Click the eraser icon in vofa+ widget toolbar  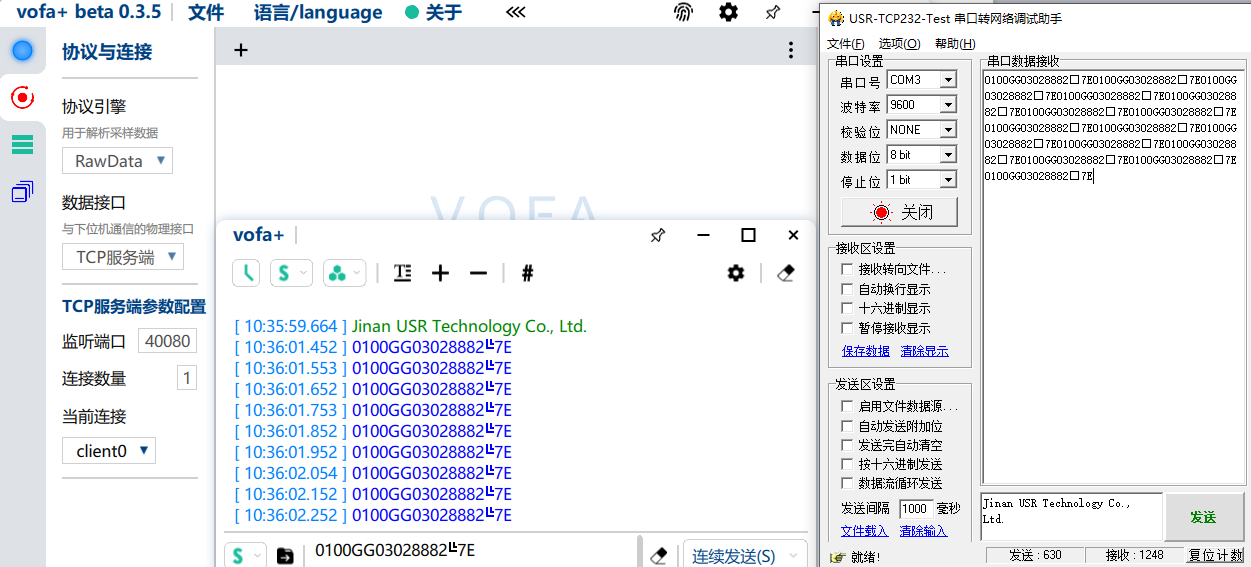tap(786, 273)
